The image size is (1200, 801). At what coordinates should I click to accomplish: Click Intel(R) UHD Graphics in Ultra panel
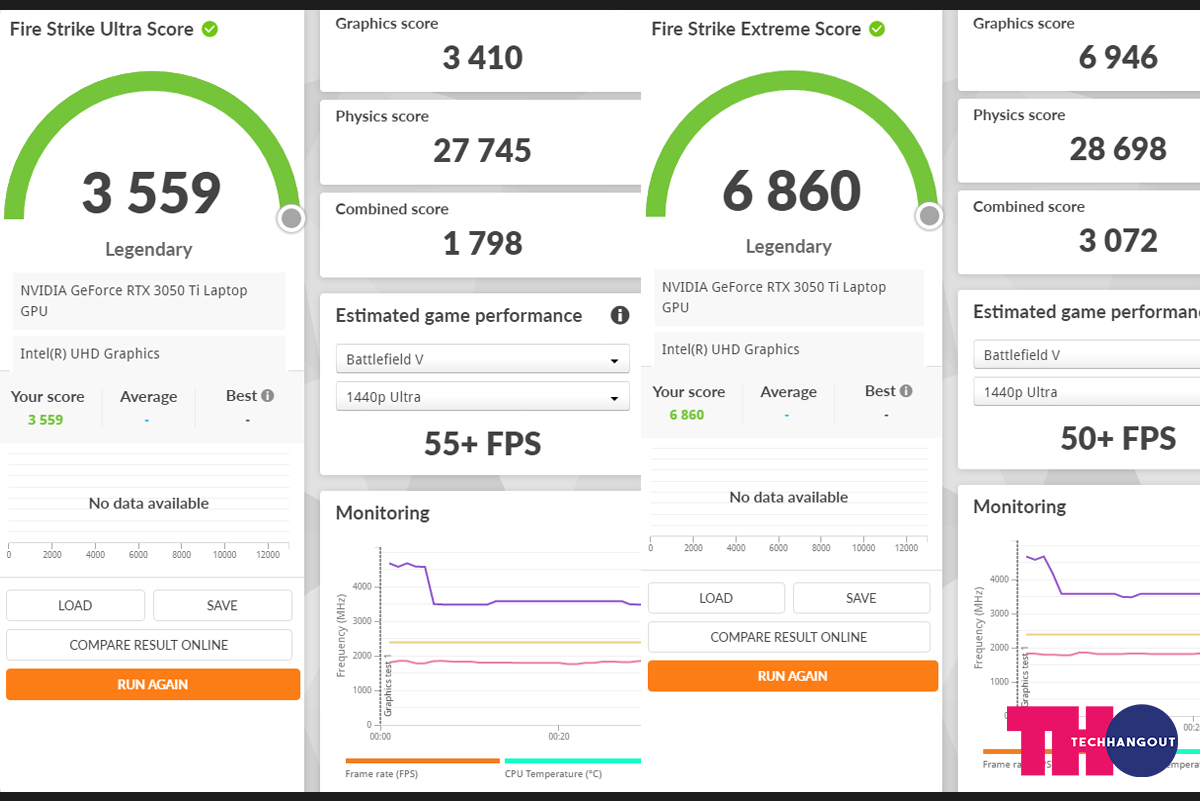point(90,354)
